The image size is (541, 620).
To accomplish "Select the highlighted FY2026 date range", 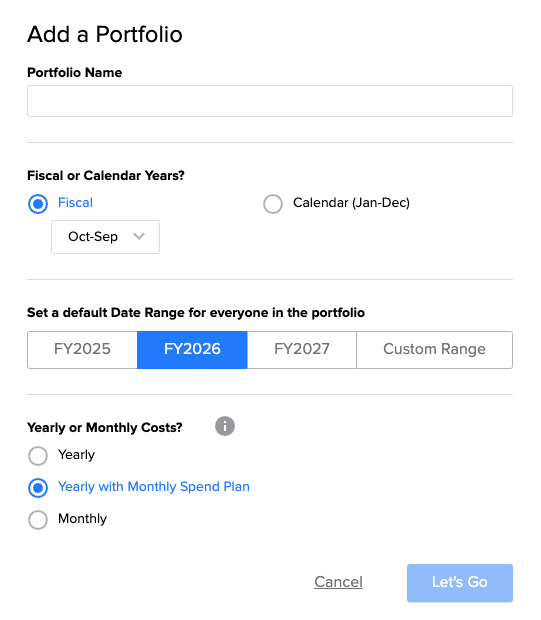I will 192,350.
